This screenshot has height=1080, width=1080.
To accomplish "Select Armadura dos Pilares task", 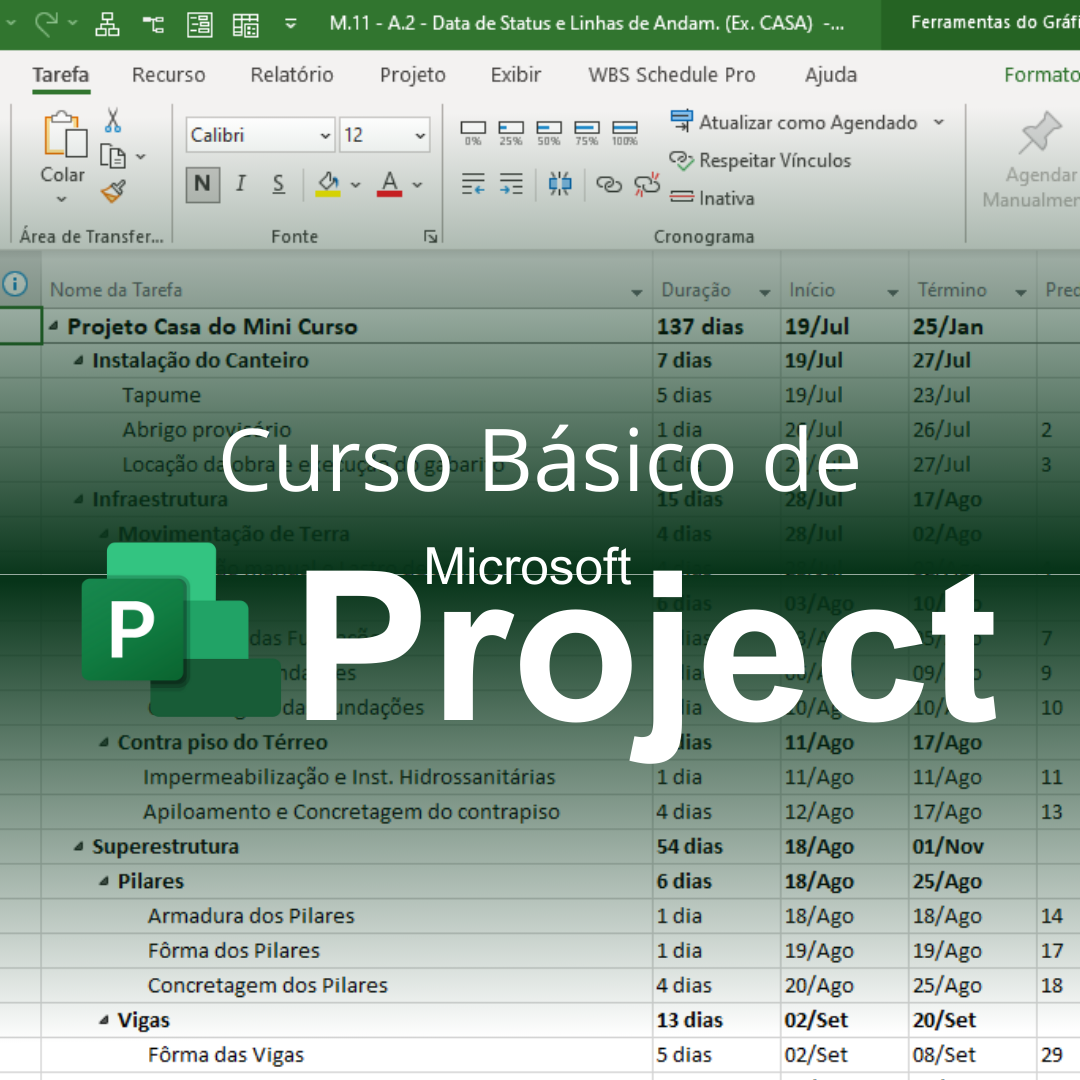I will tap(251, 916).
